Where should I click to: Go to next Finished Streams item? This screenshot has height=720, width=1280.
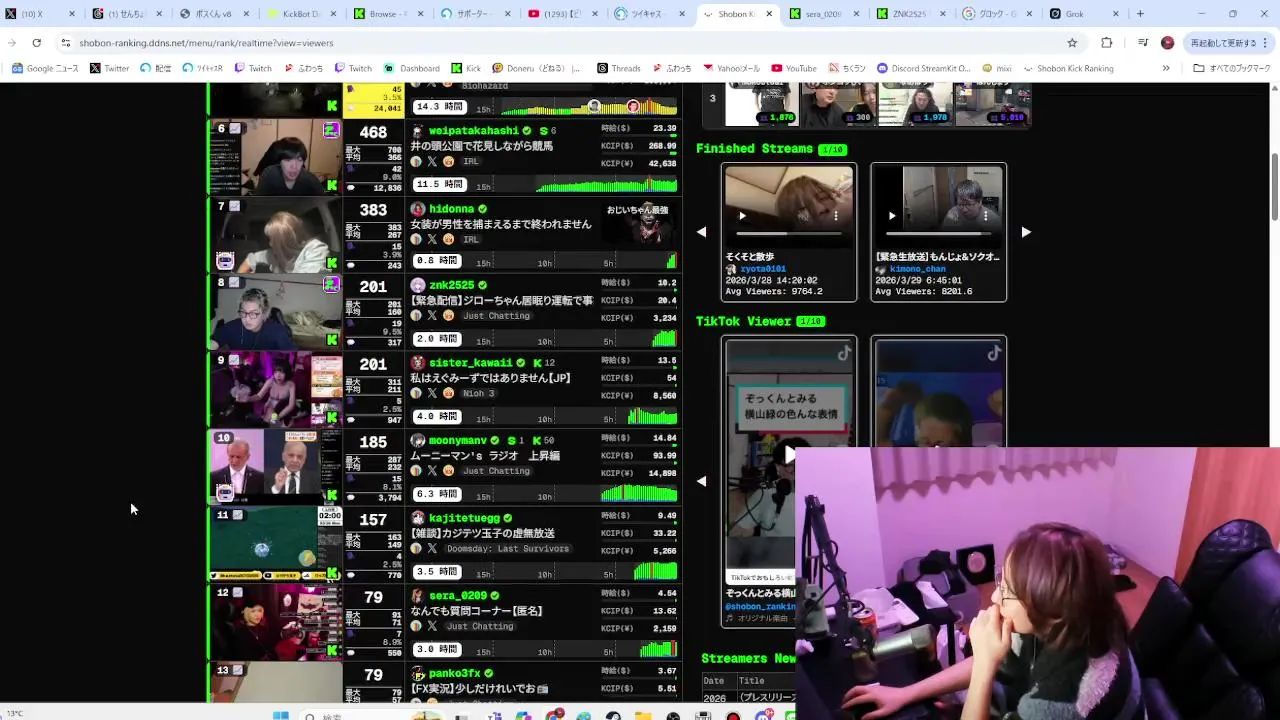(1026, 232)
